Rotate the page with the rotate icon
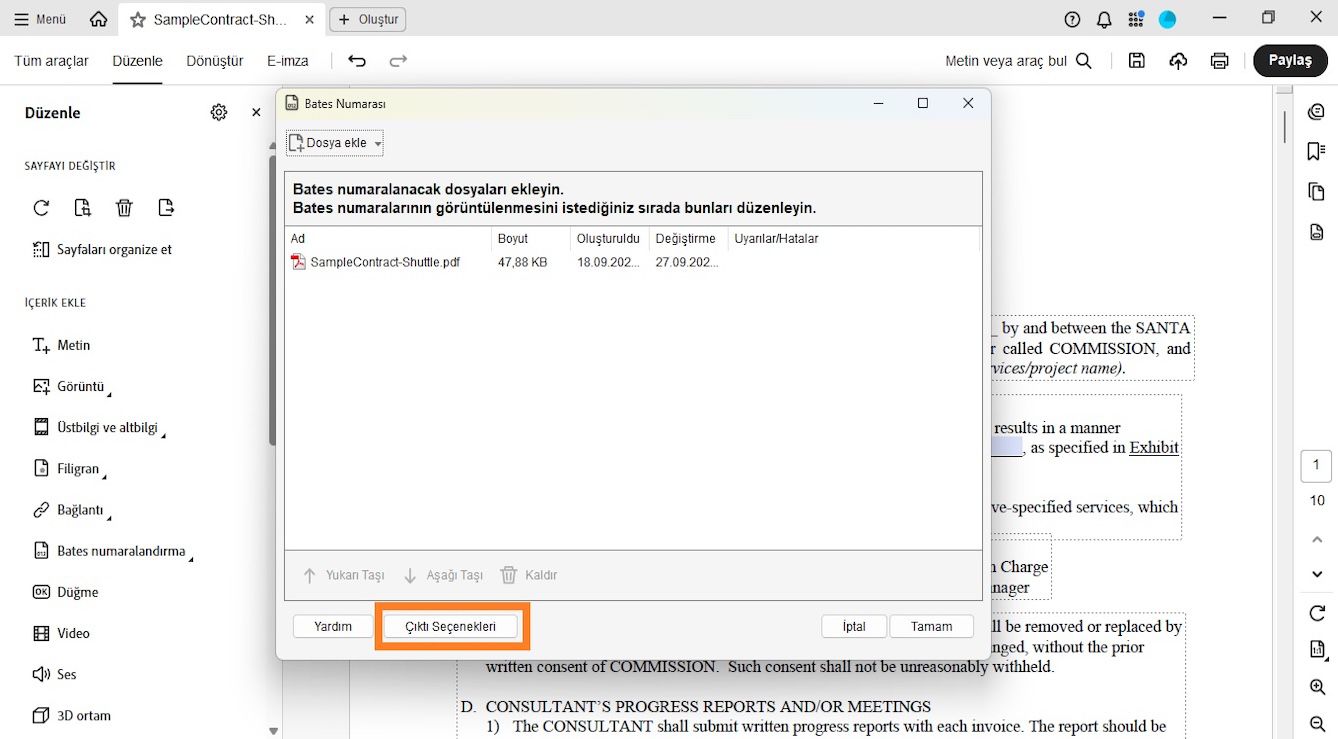The image size is (1338, 739). [x=41, y=208]
